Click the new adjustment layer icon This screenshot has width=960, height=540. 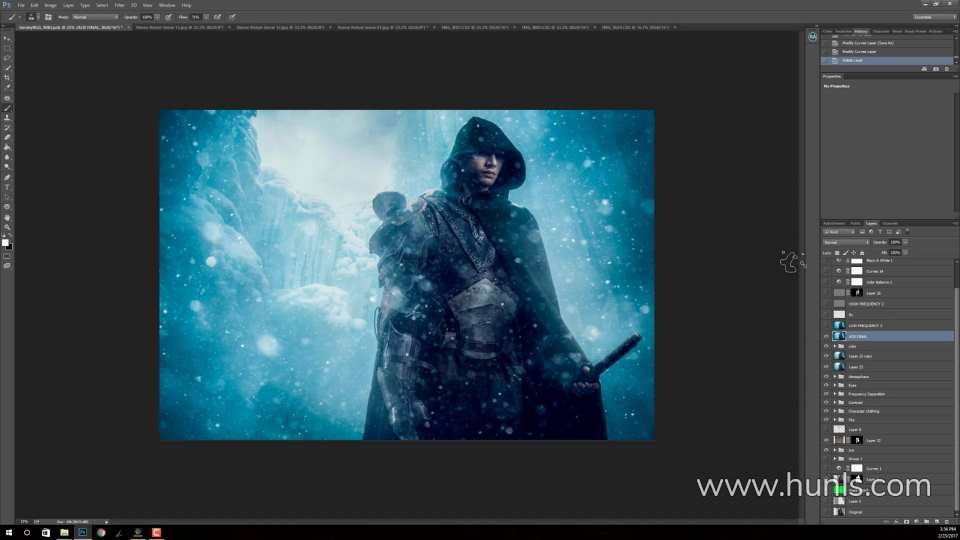point(917,522)
